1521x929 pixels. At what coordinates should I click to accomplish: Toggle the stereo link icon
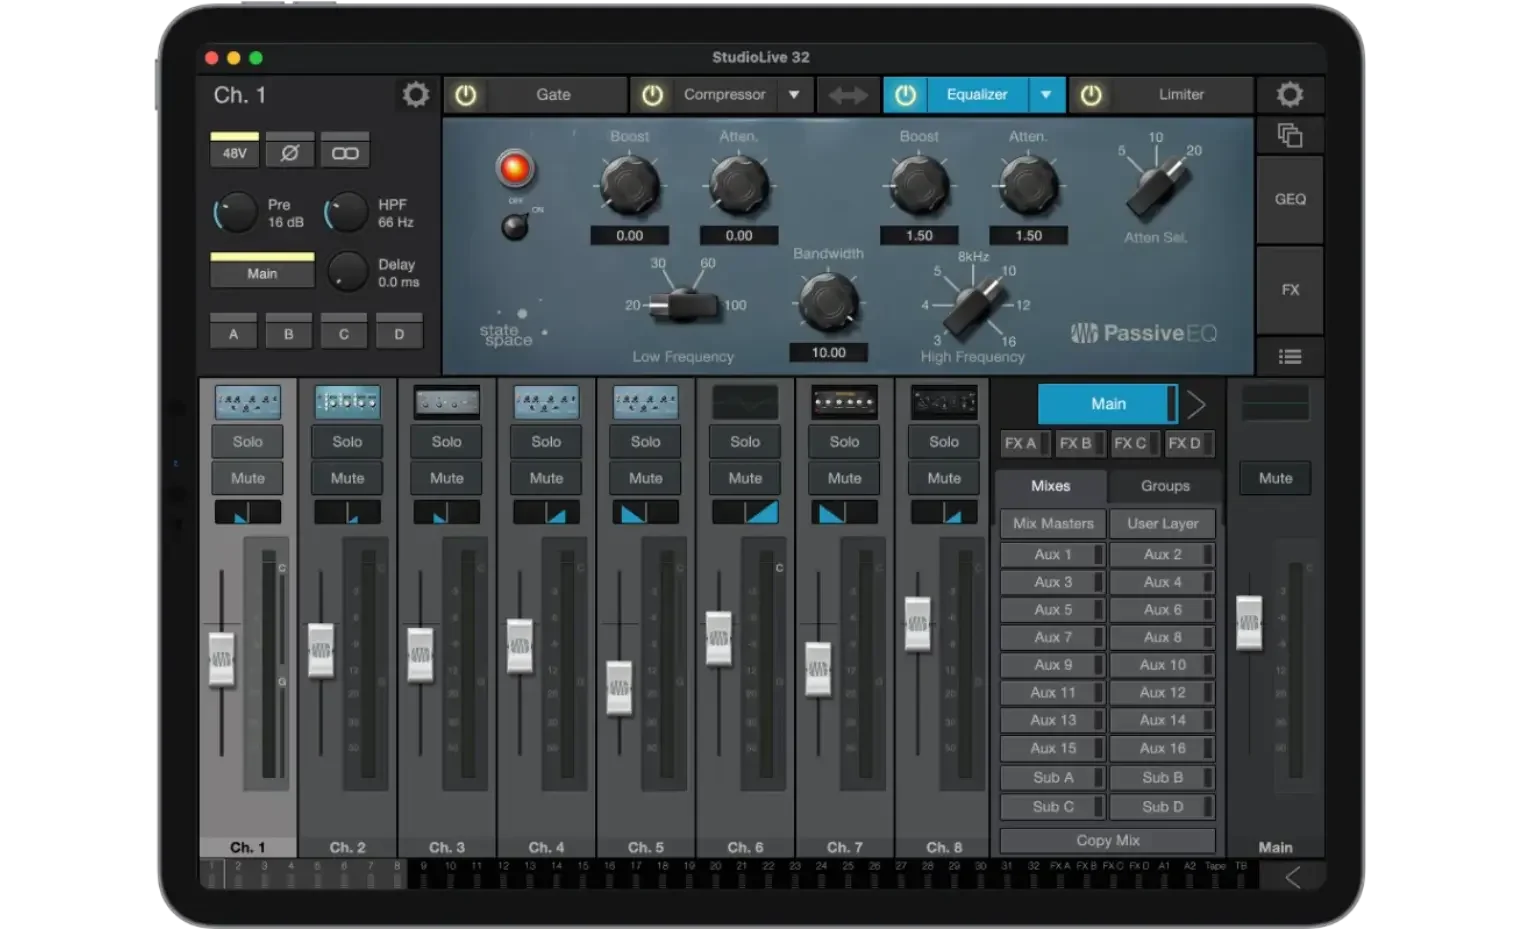(x=345, y=153)
